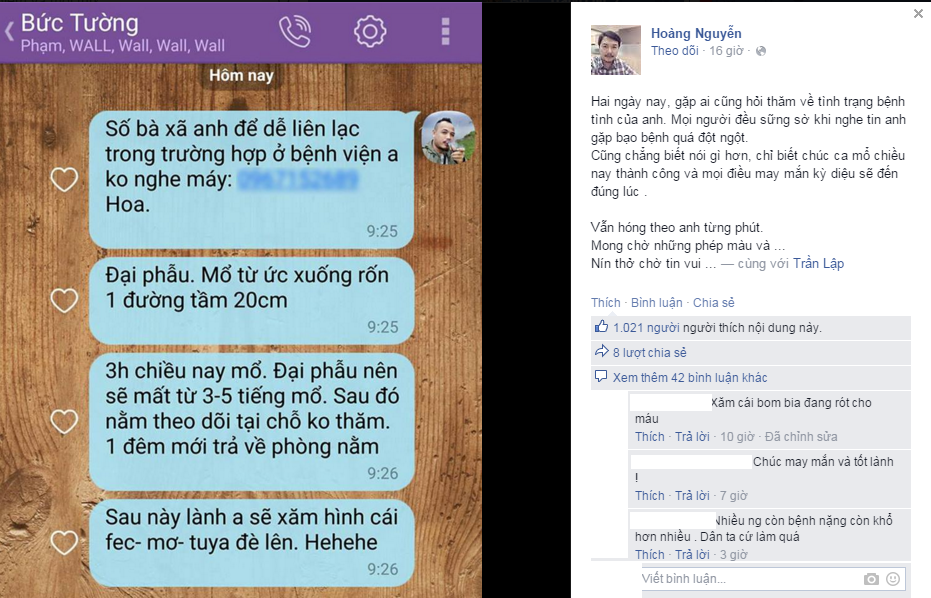Go back using the left chevron
Image resolution: width=931 pixels, height=598 pixels.
[9, 31]
